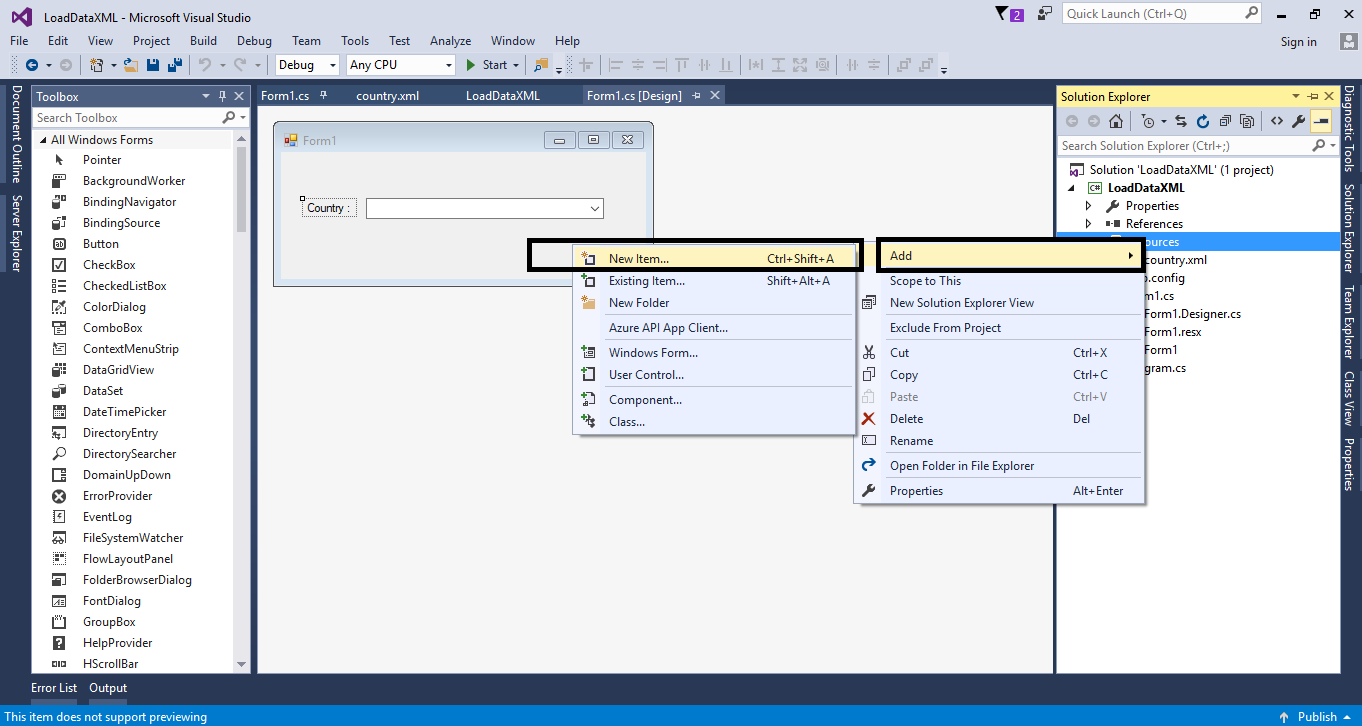Screen dimensions: 1362x726
Task: Choose Existing Item... from the Add submenu
Action: point(714,281)
